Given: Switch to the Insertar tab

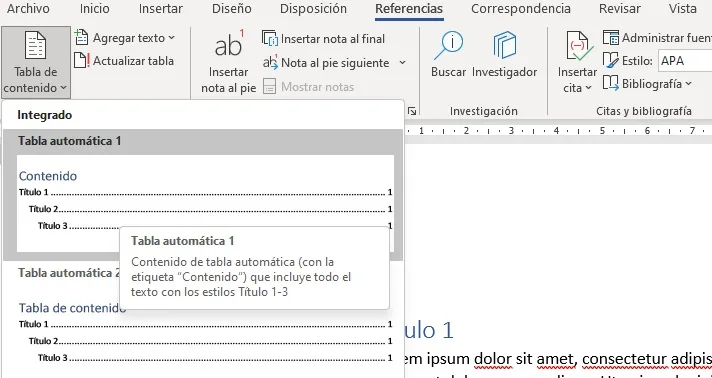Looking at the screenshot, I should click(x=161, y=8).
